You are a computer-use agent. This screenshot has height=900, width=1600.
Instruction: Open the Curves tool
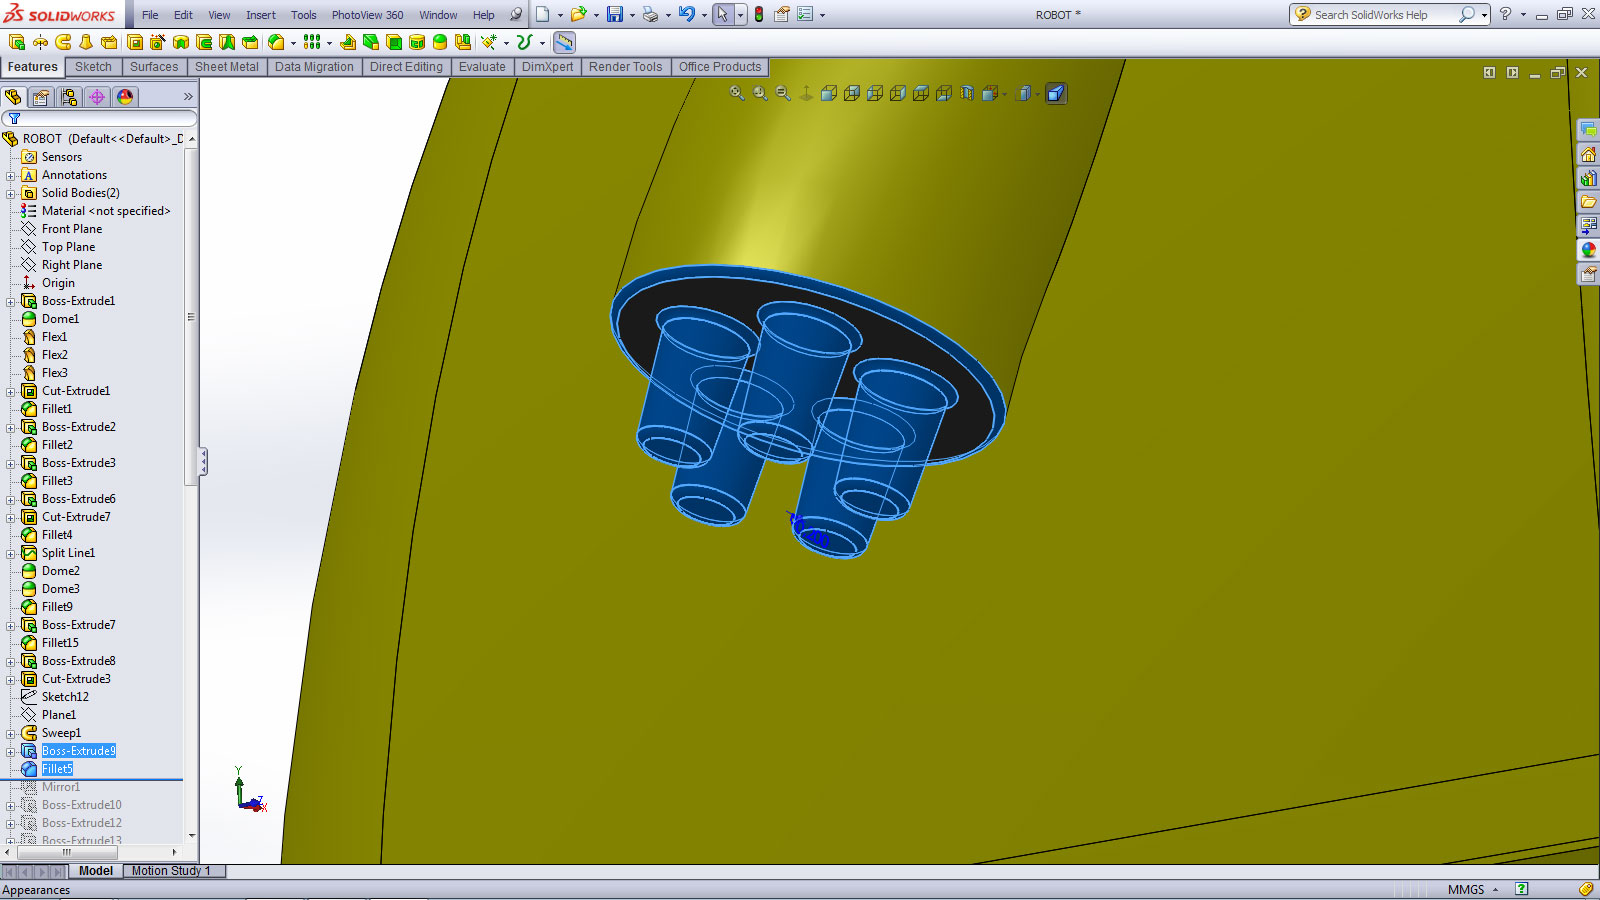pyautogui.click(x=524, y=42)
